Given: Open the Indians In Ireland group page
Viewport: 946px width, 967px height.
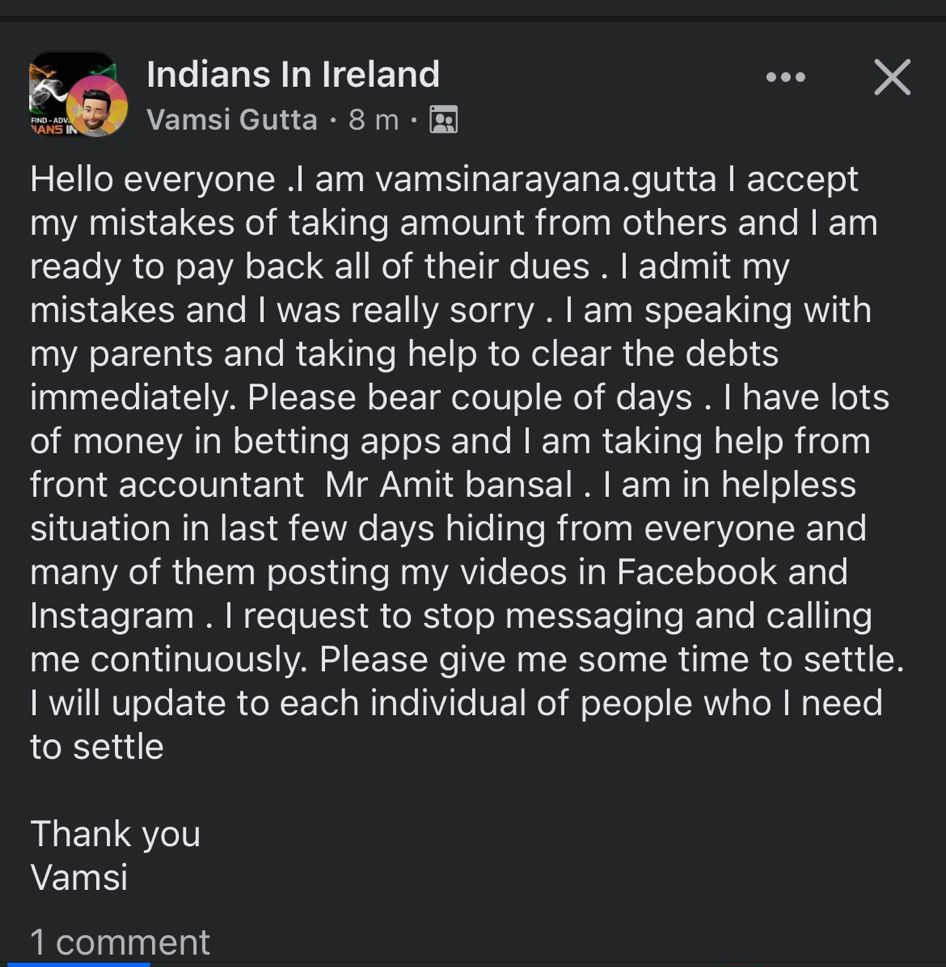Looking at the screenshot, I should click(x=293, y=74).
